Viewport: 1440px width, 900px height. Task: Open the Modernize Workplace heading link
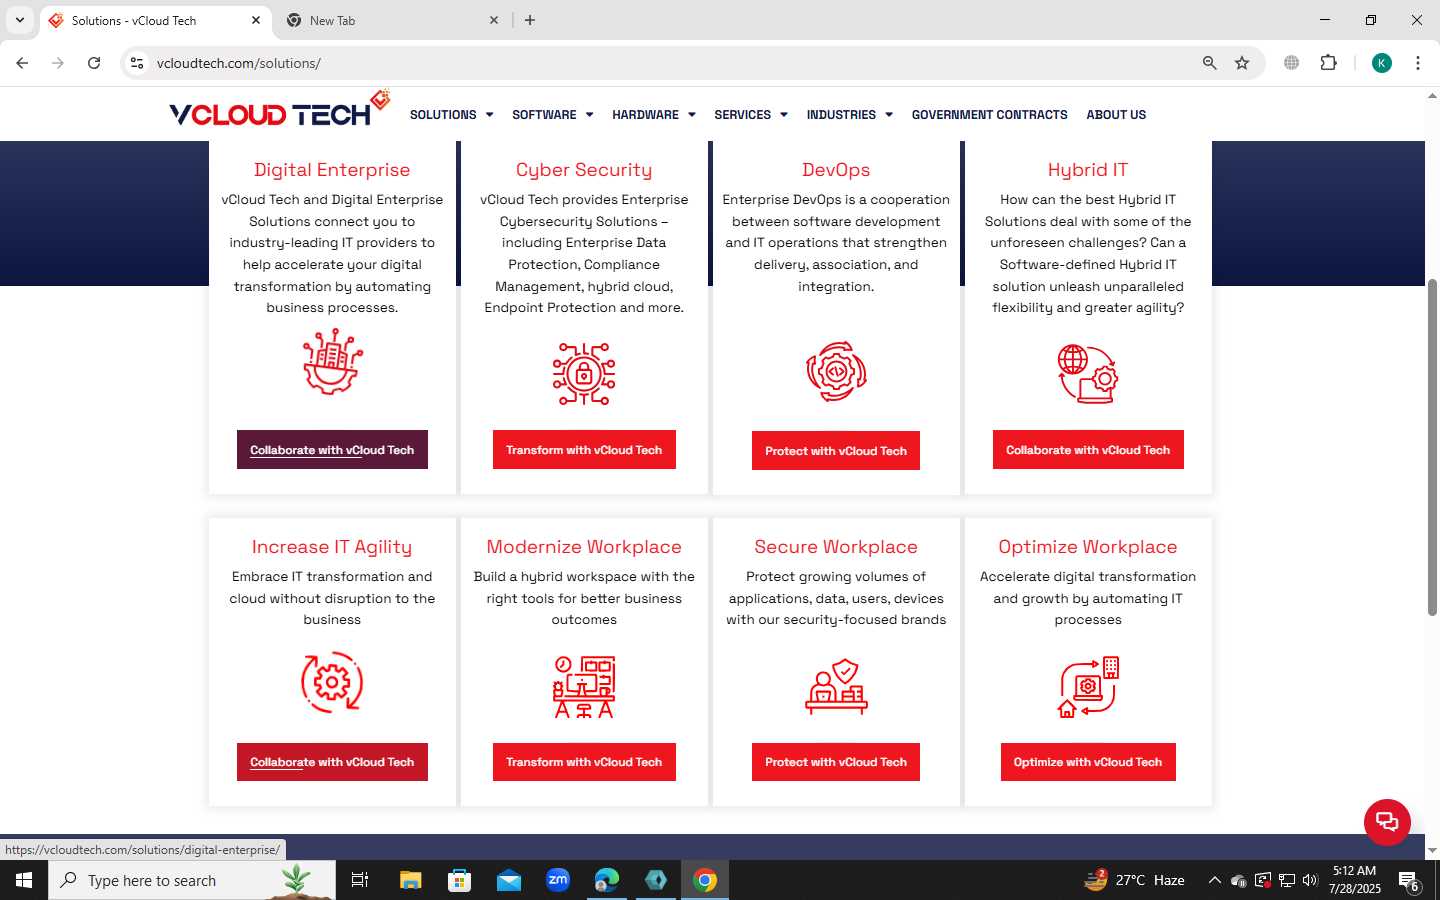pyautogui.click(x=584, y=547)
